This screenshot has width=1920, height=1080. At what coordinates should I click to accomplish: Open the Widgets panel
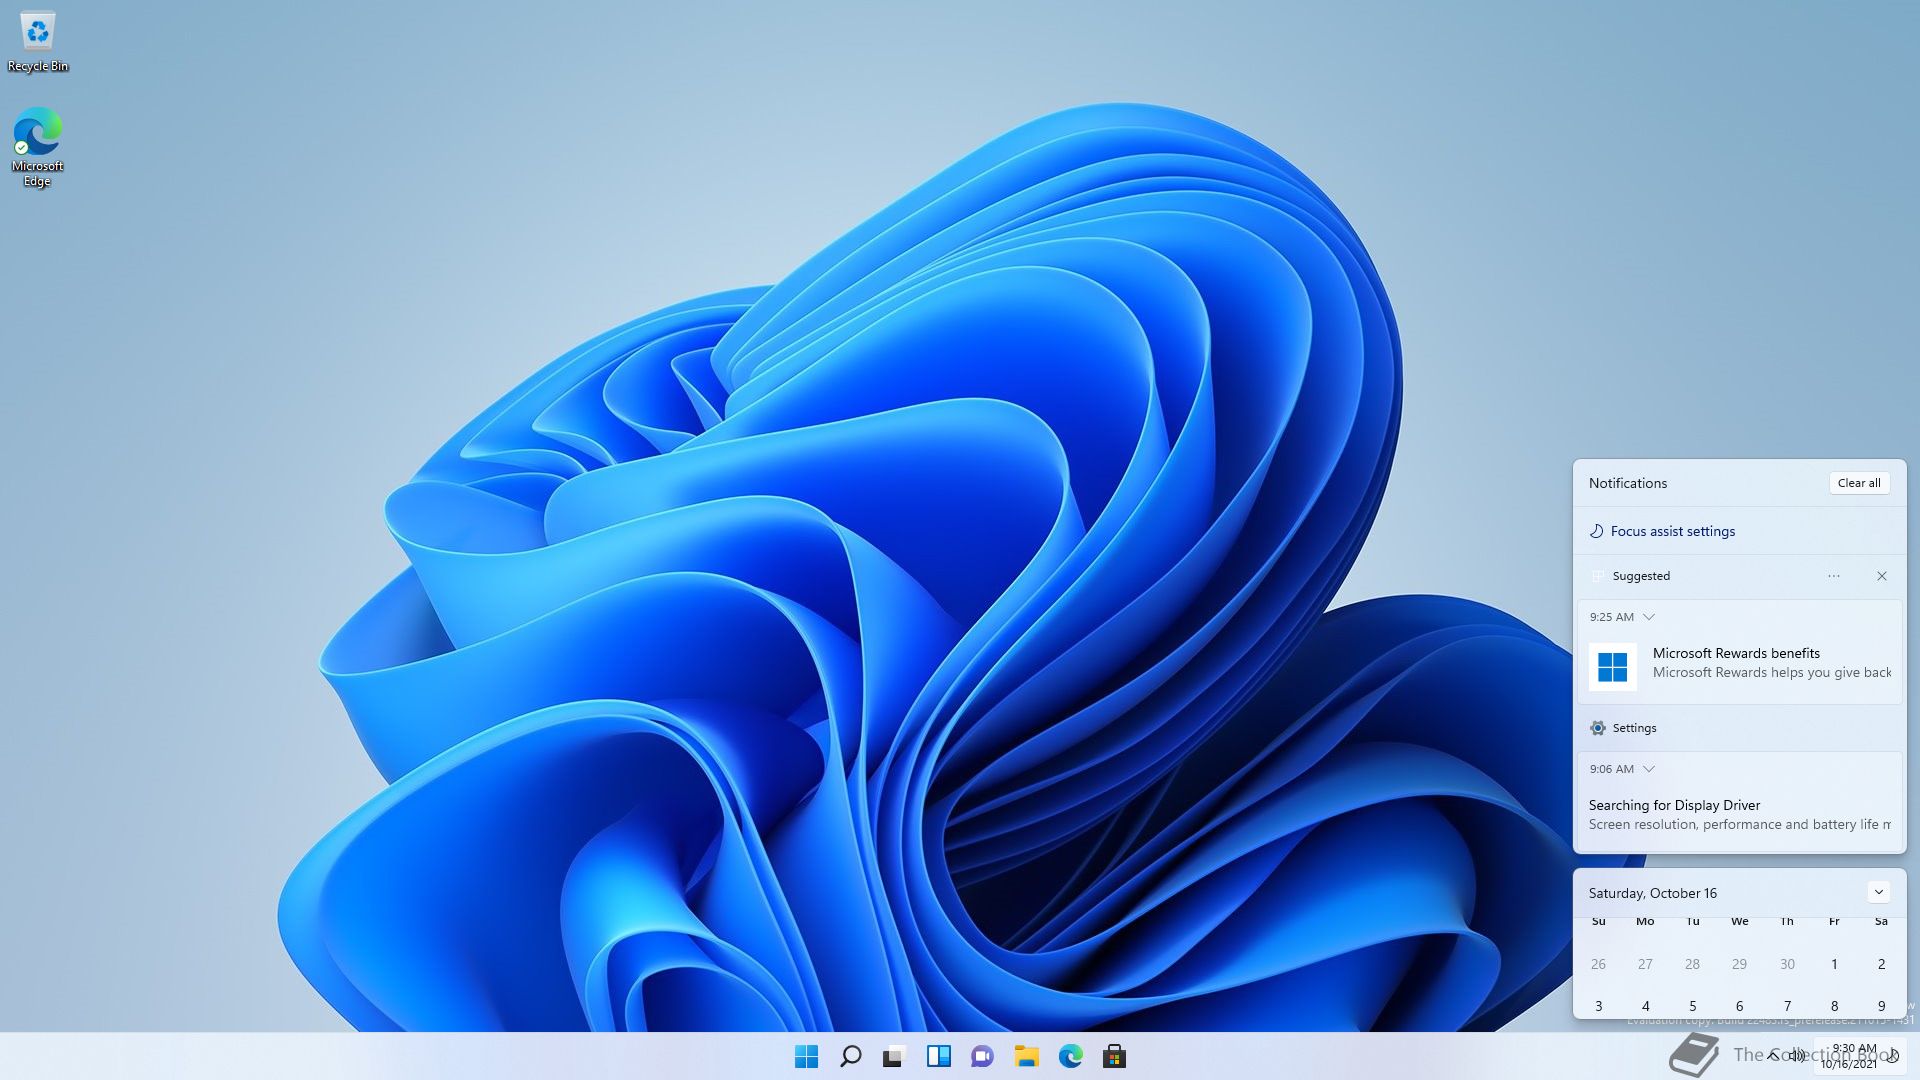[x=938, y=1056]
